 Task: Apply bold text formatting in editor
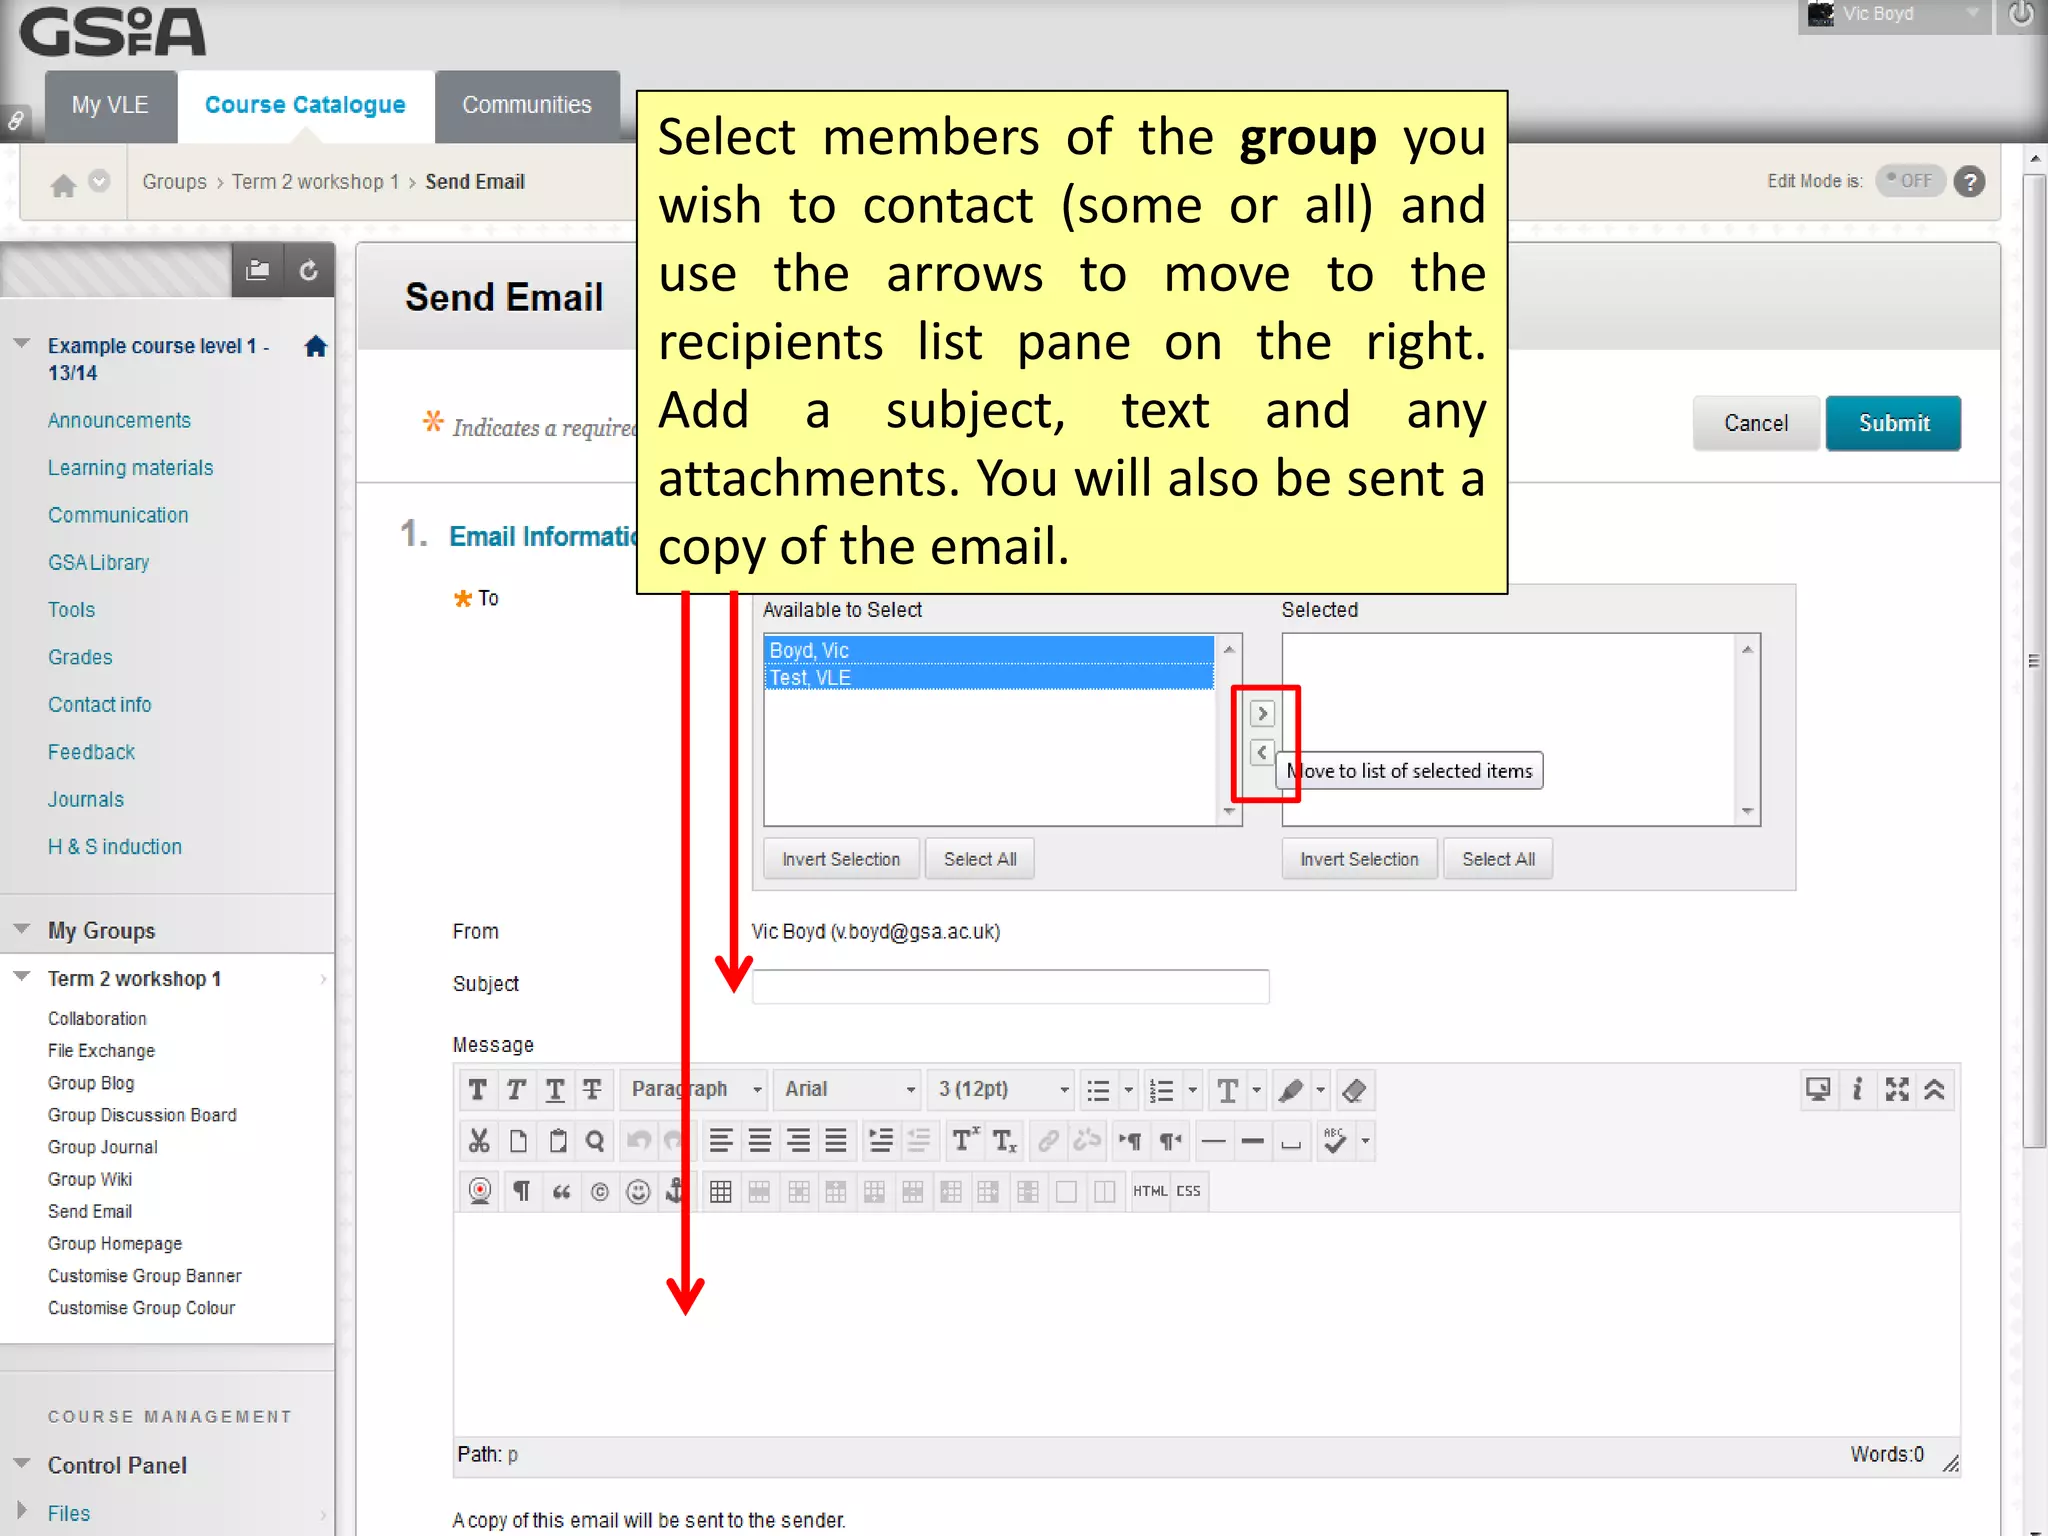[x=478, y=1089]
